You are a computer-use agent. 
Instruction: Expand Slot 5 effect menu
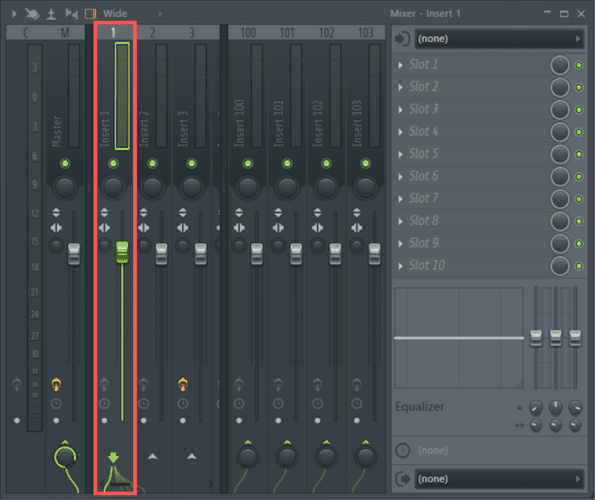click(x=400, y=154)
